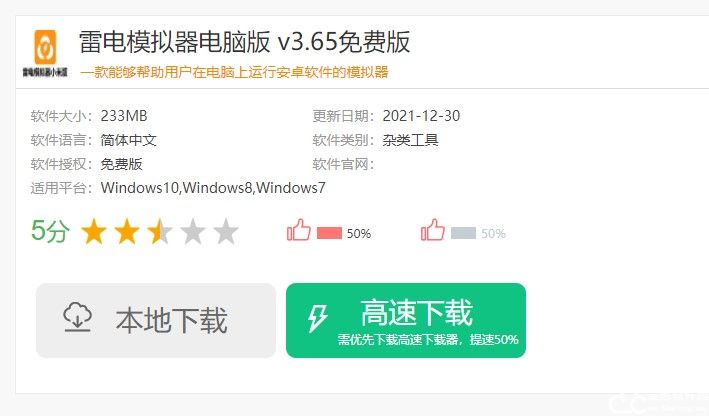Click the orange LDPlayer app logo icon

click(x=45, y=47)
